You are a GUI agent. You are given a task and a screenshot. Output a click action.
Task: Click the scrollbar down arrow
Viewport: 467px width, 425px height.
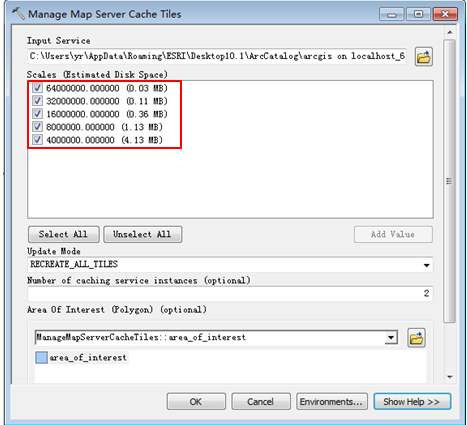pos(450,377)
